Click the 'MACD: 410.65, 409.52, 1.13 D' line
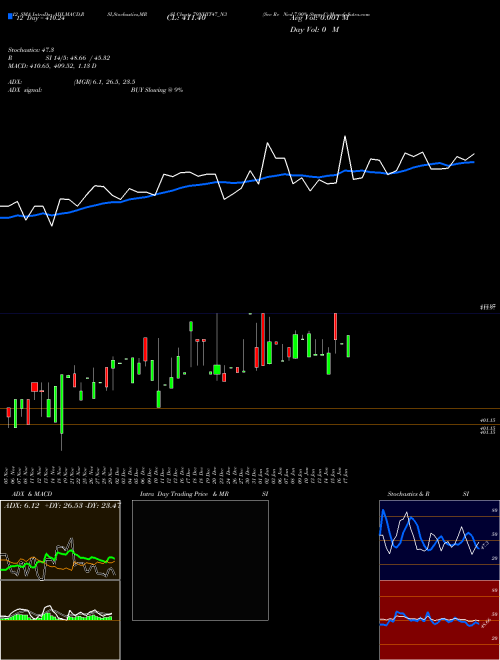 pyautogui.click(x=52, y=66)
